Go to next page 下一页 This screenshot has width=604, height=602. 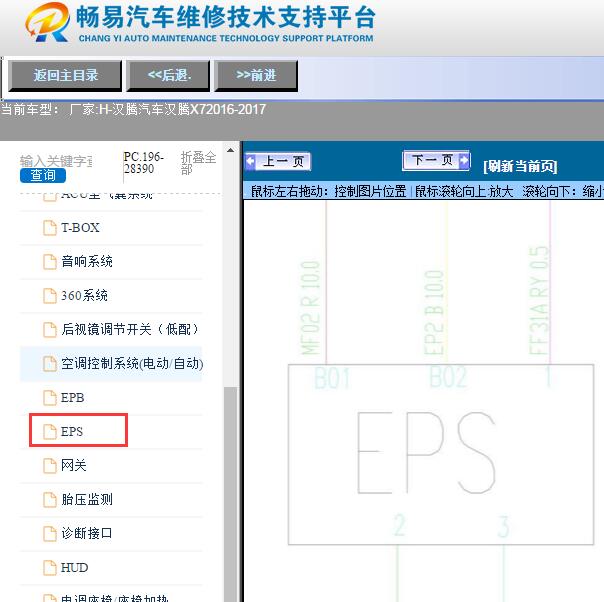436,160
